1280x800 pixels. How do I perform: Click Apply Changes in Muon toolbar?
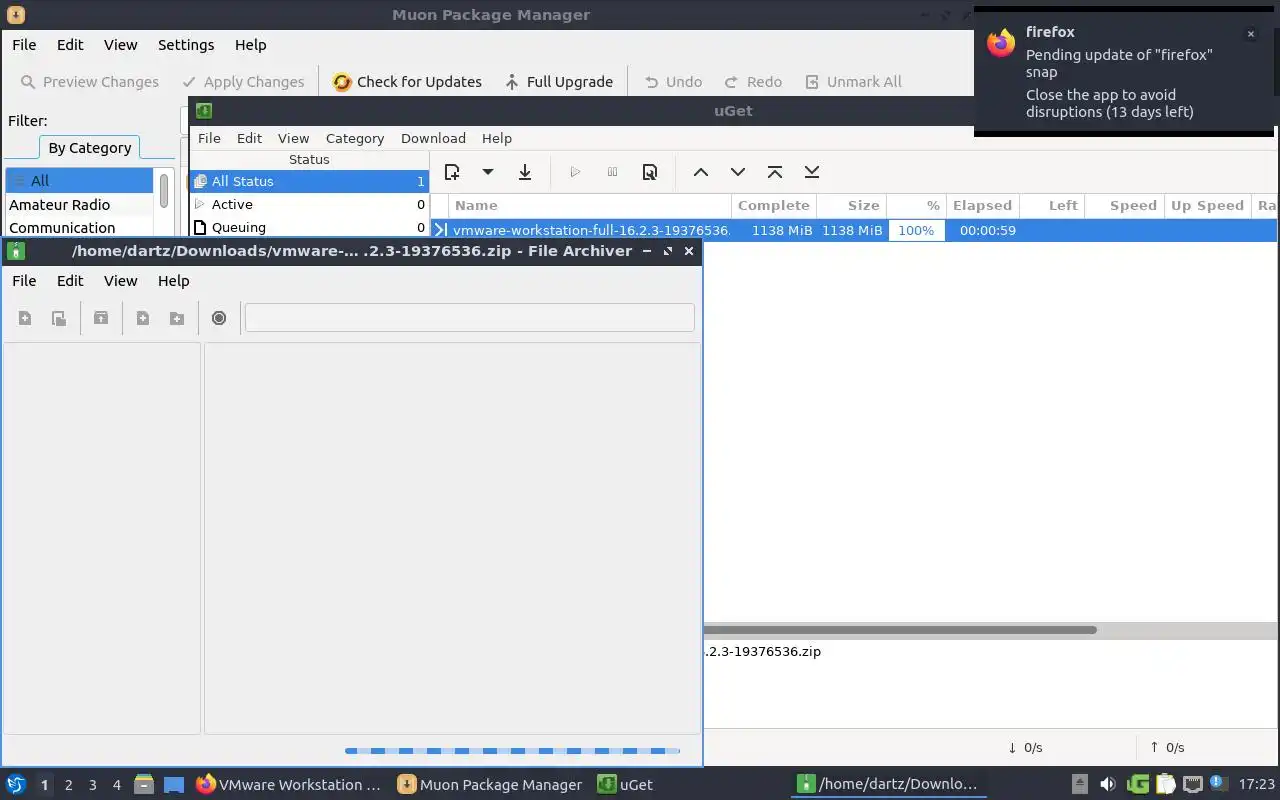tap(243, 82)
